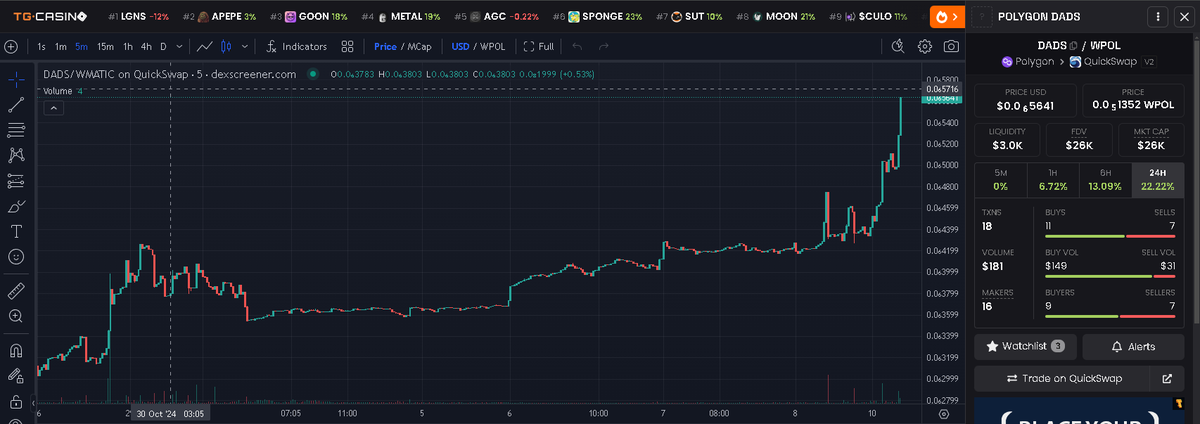
Task: Select the candlestick chart style
Action: click(227, 46)
